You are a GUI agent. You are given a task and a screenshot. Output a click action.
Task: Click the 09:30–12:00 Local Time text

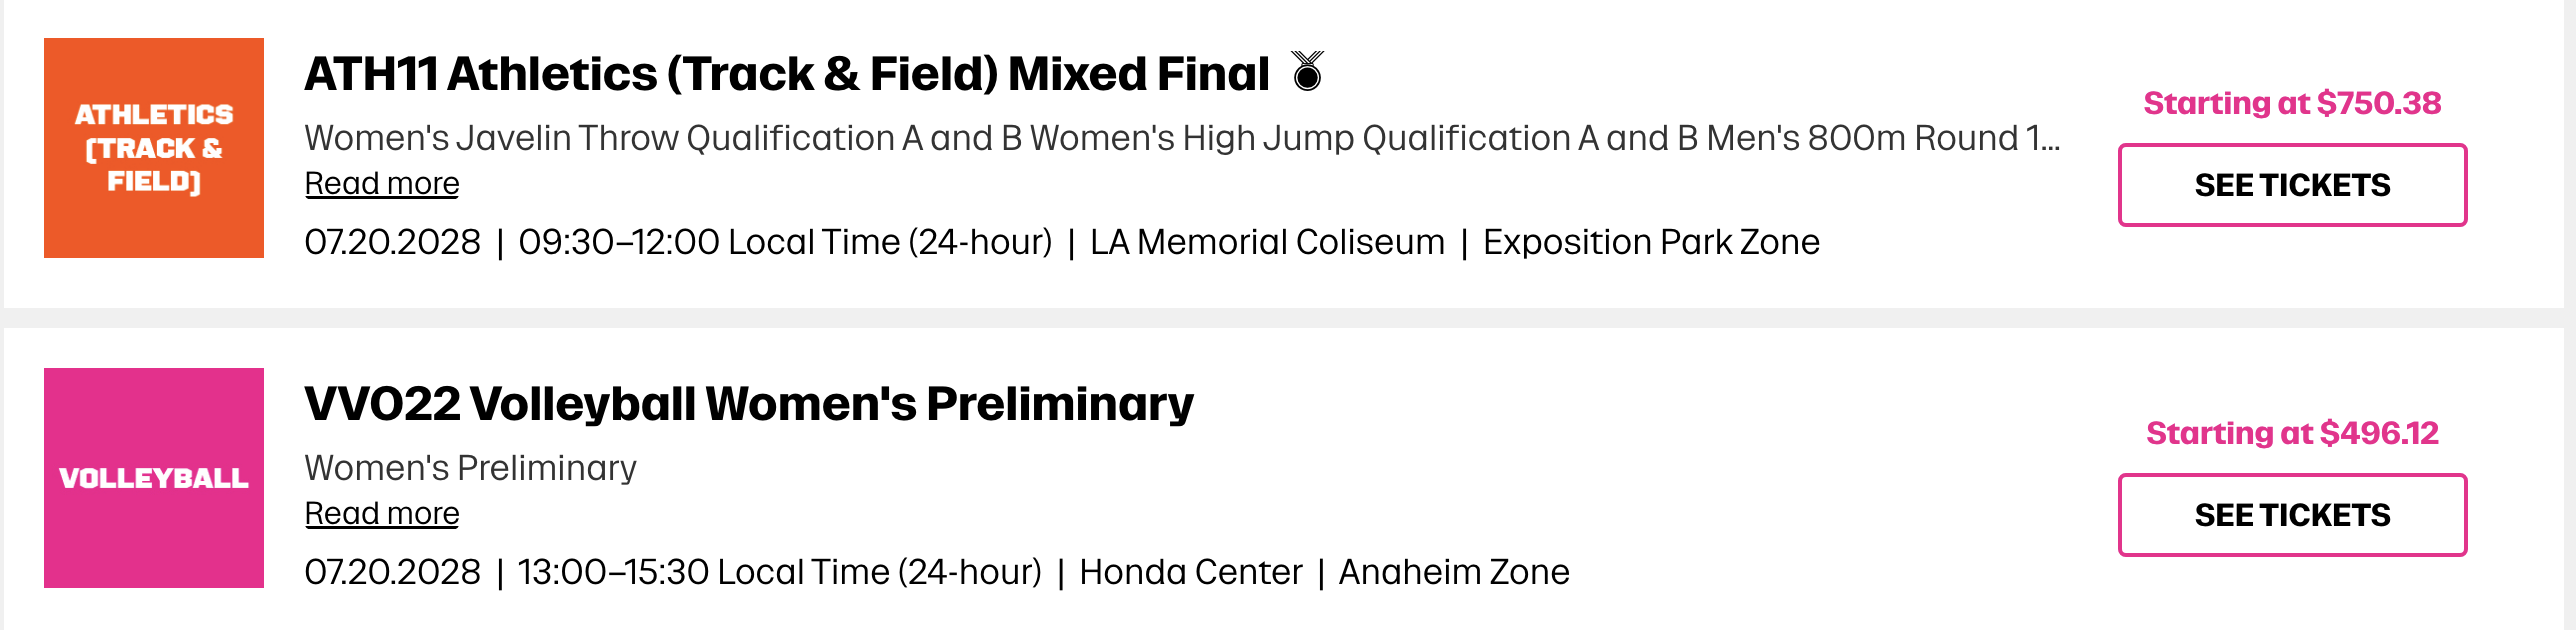tap(785, 242)
